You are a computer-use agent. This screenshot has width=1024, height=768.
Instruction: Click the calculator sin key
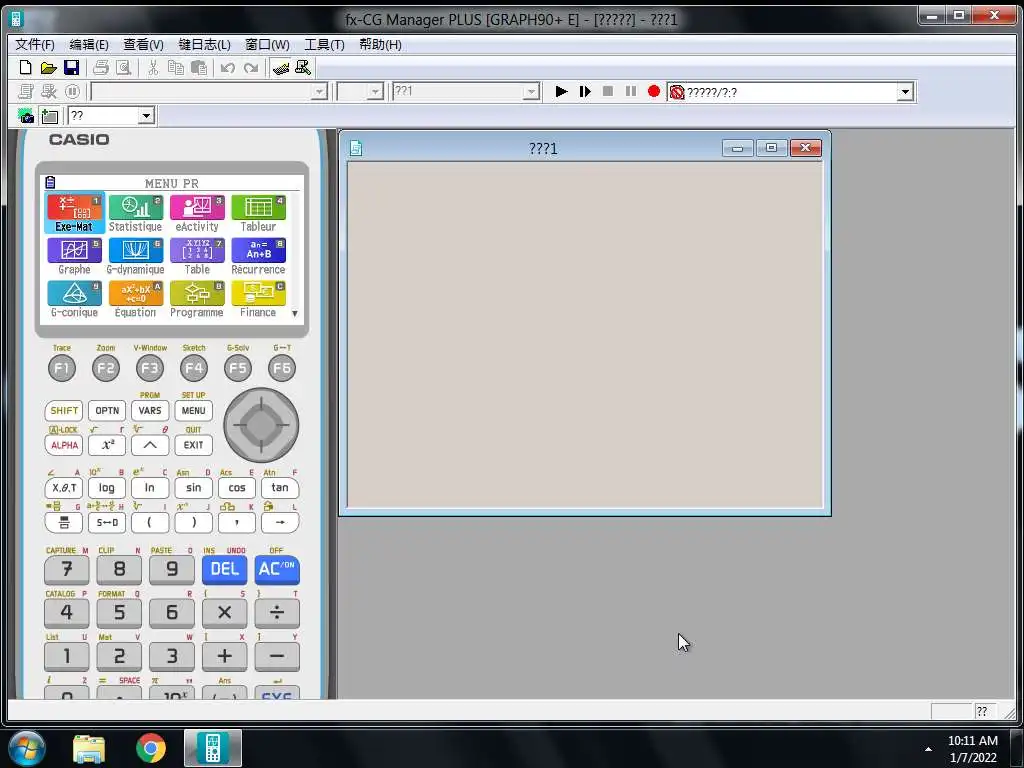pos(193,488)
